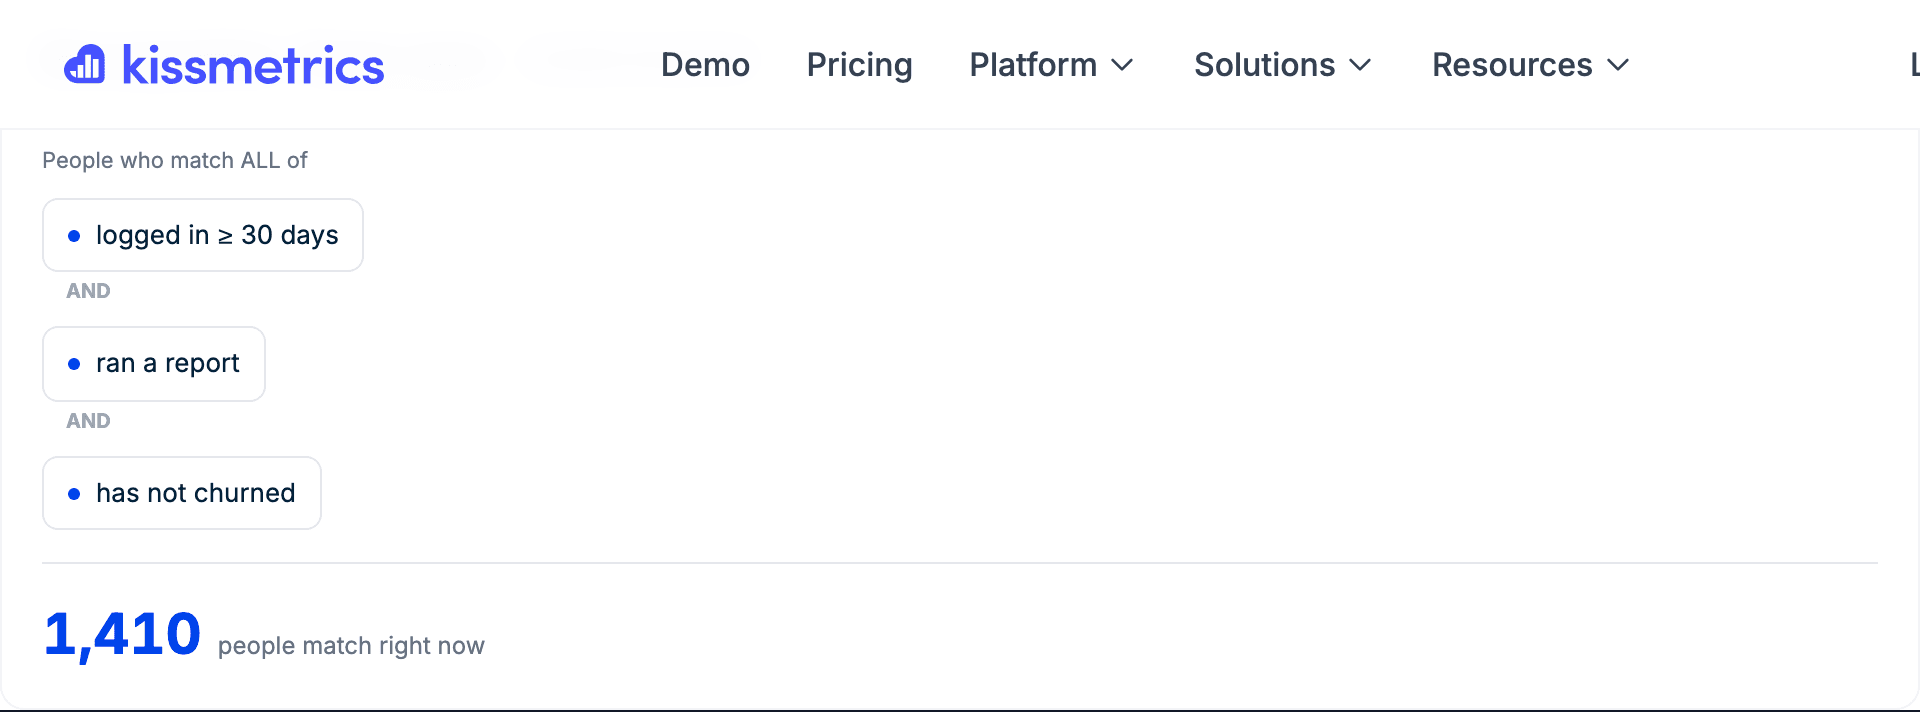Click the chevron next to Resources
This screenshot has height=712, width=1920.
coord(1618,66)
